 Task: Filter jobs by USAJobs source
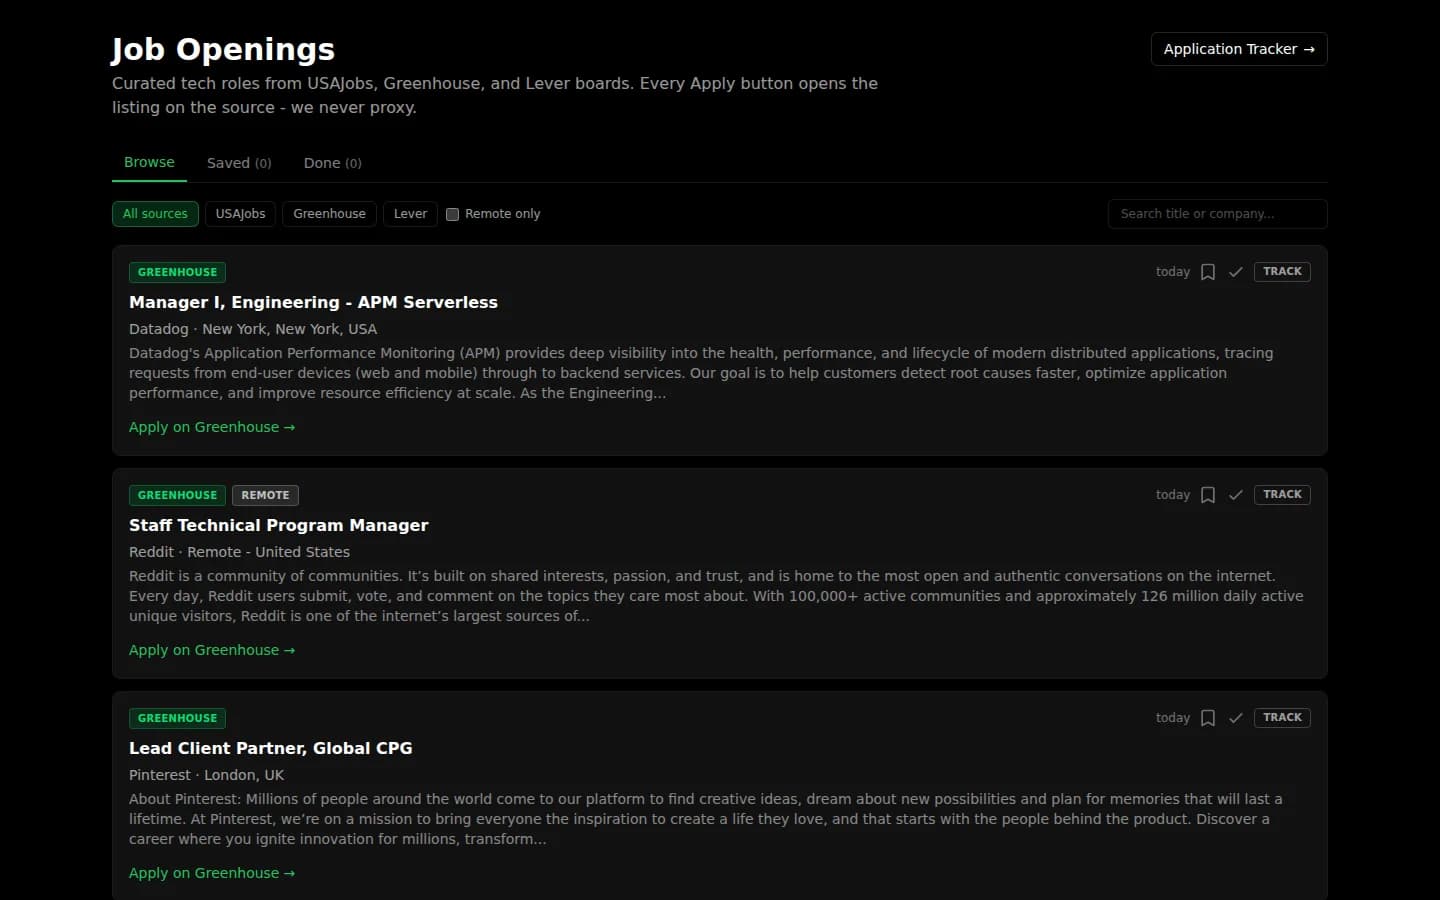240,214
